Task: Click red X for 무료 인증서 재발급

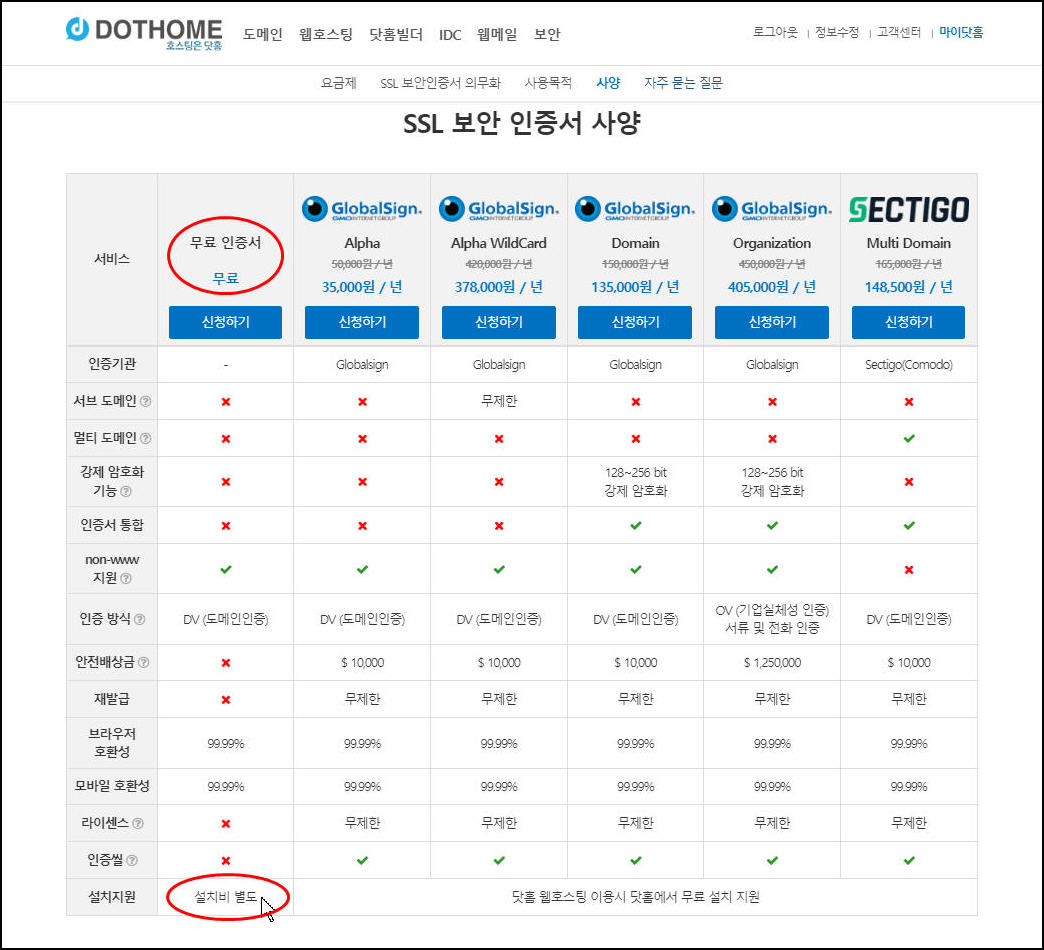Action: point(226,700)
